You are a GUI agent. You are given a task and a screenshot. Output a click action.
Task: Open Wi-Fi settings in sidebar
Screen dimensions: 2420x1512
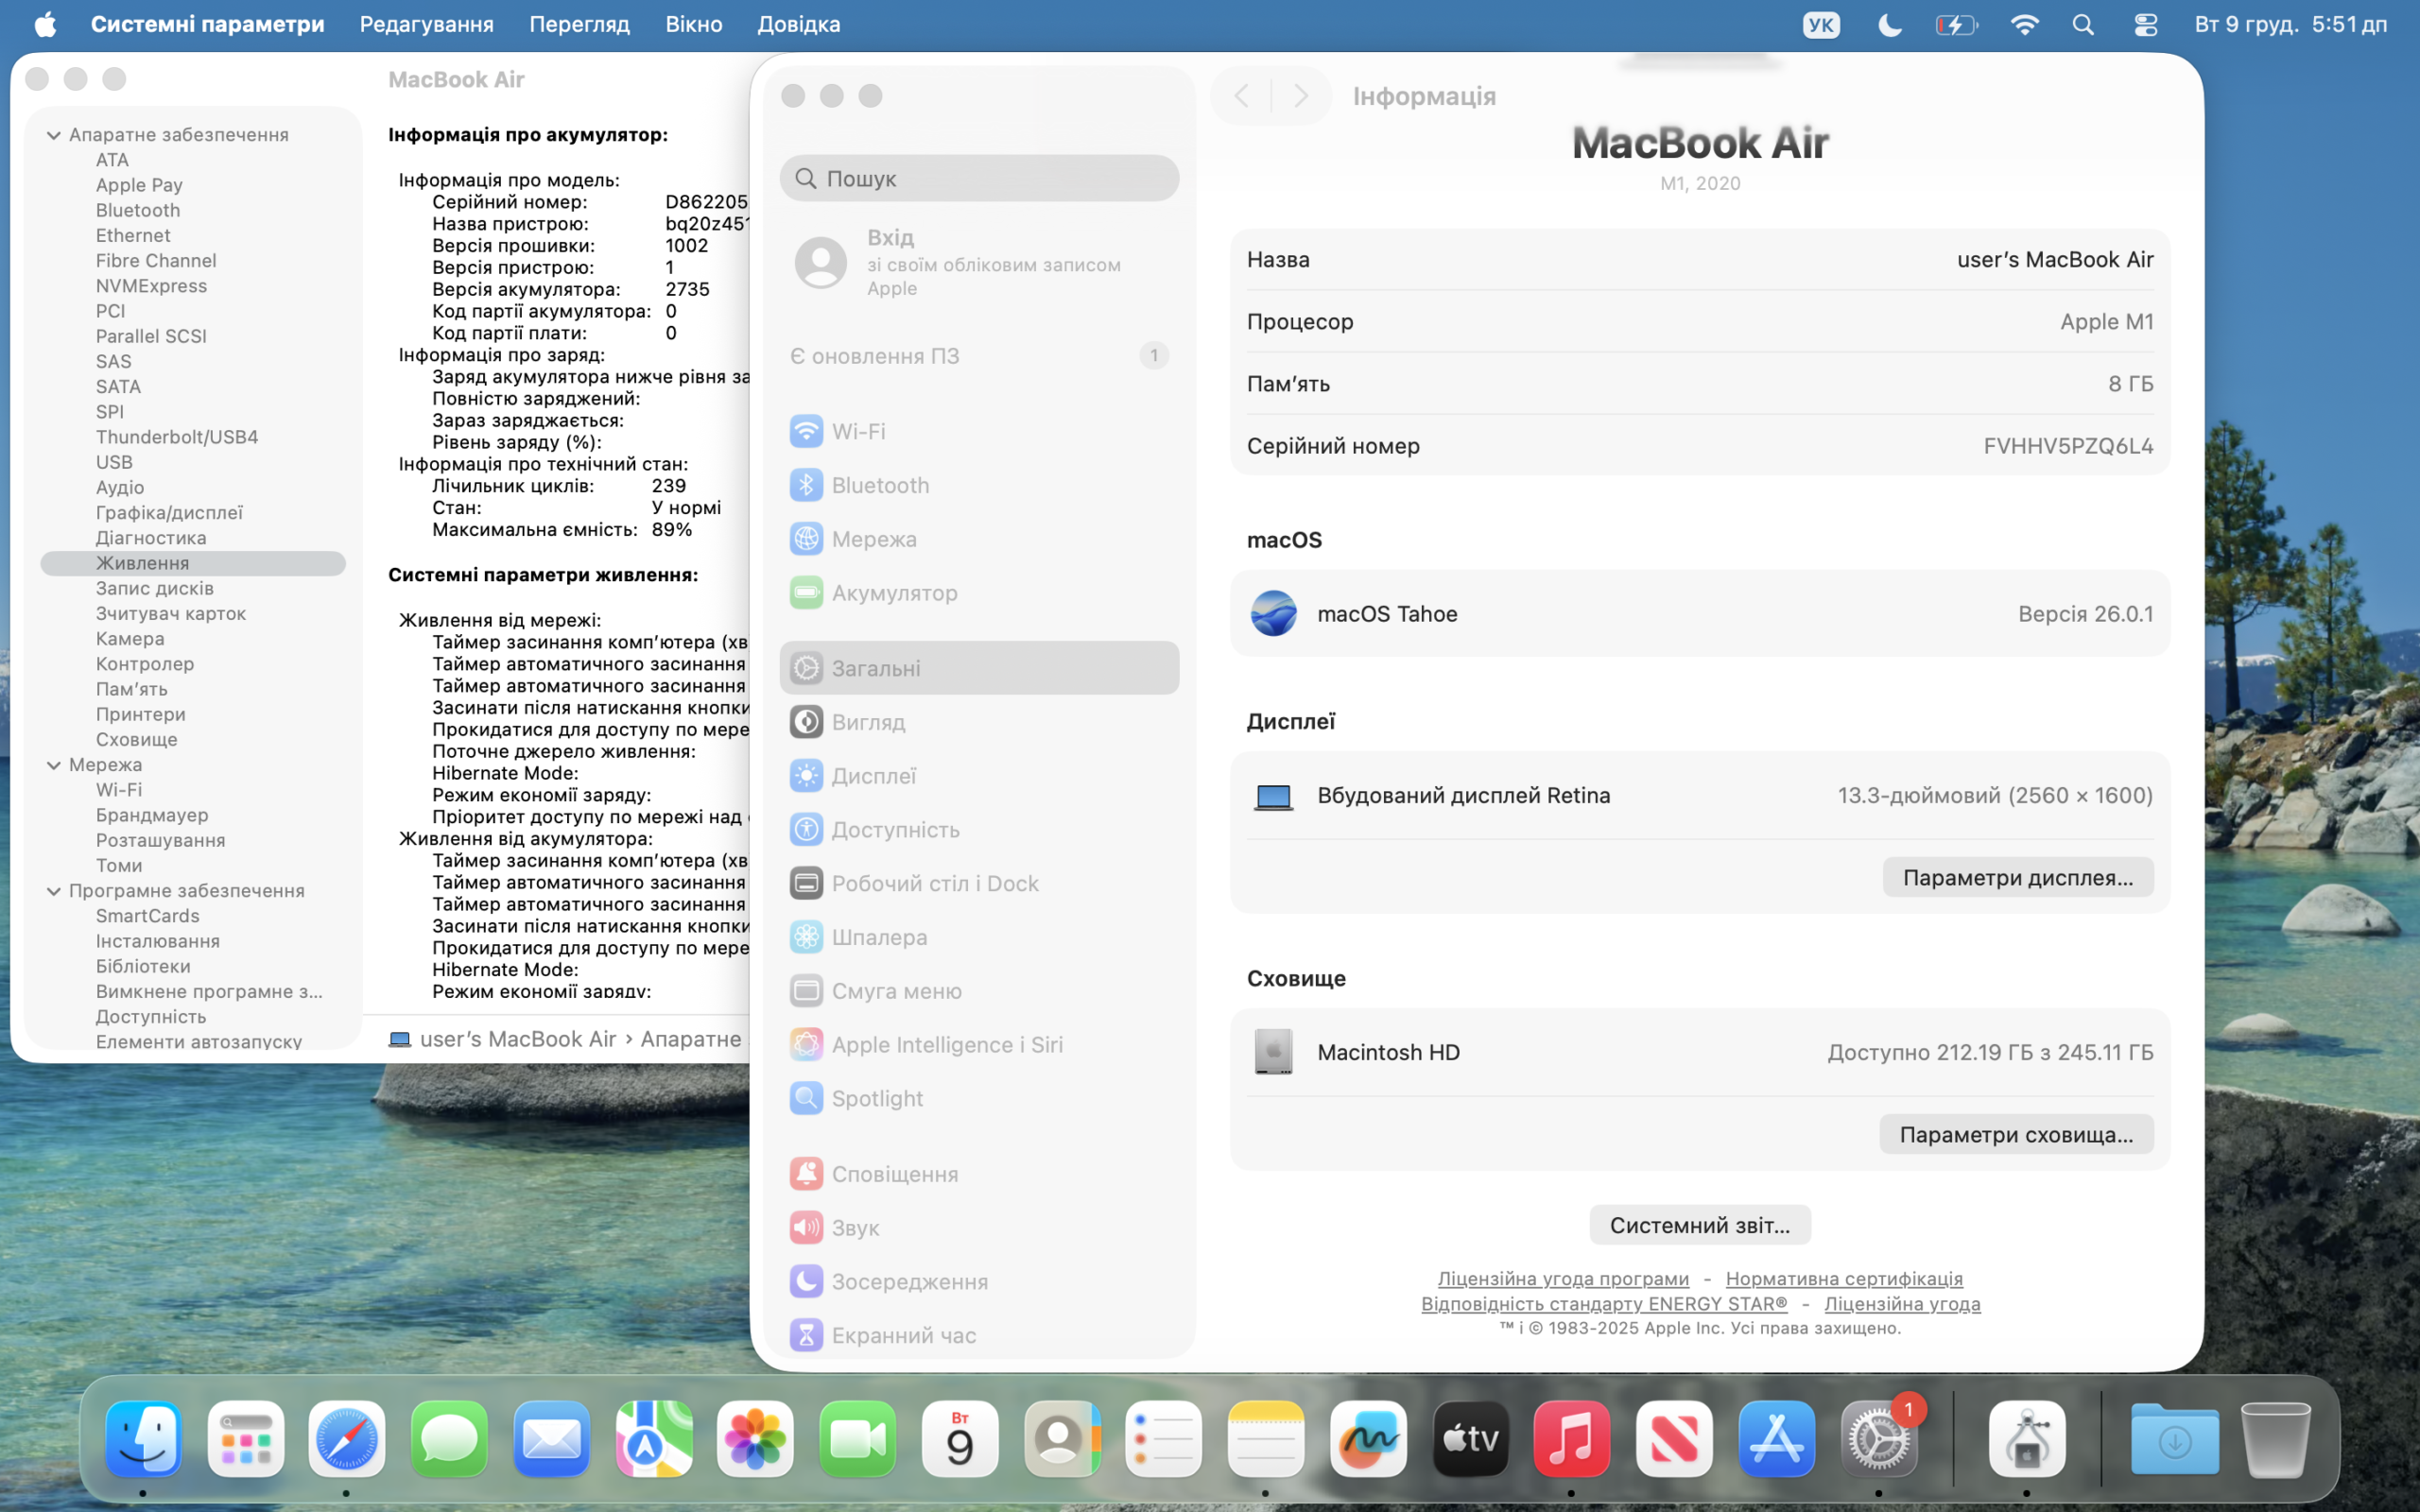pyautogui.click(x=858, y=431)
